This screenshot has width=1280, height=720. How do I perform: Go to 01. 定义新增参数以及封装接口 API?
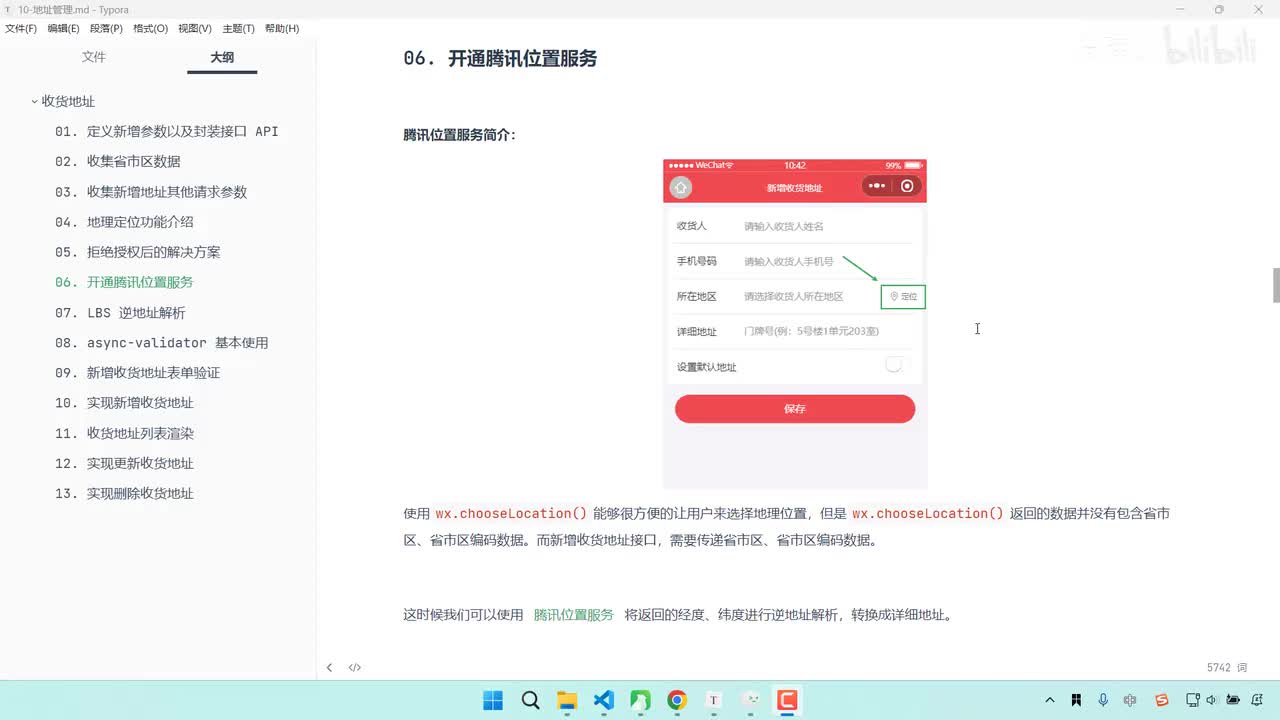coord(166,131)
